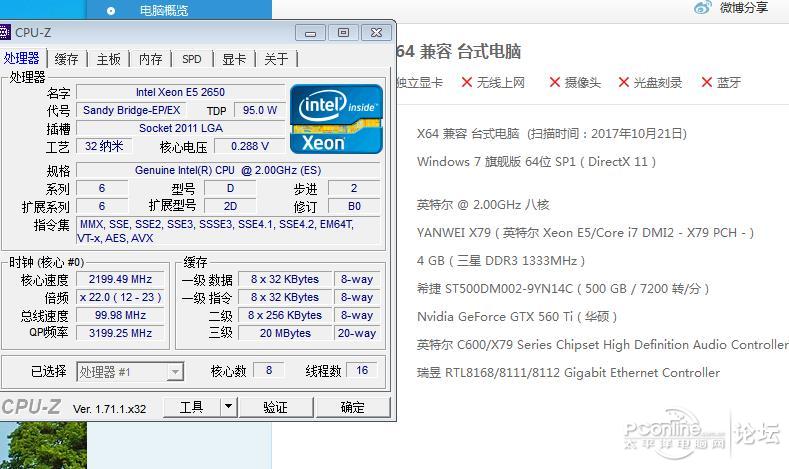Click the instruction set list field
789x469 pixels.
(x=228, y=231)
